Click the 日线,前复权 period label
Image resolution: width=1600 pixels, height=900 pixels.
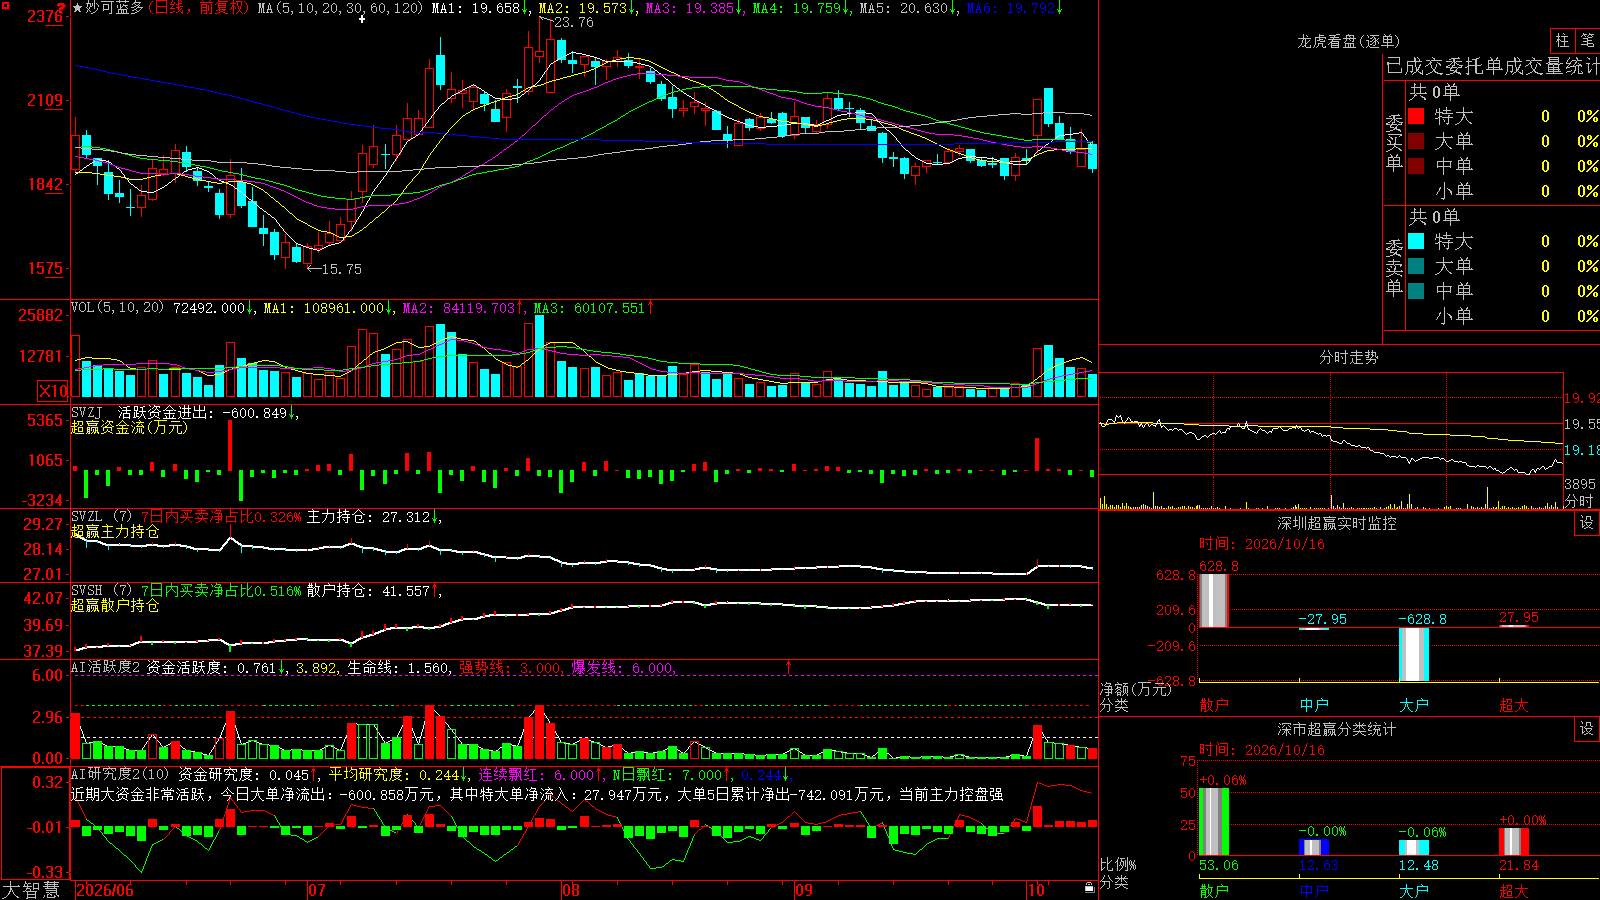tap(198, 8)
